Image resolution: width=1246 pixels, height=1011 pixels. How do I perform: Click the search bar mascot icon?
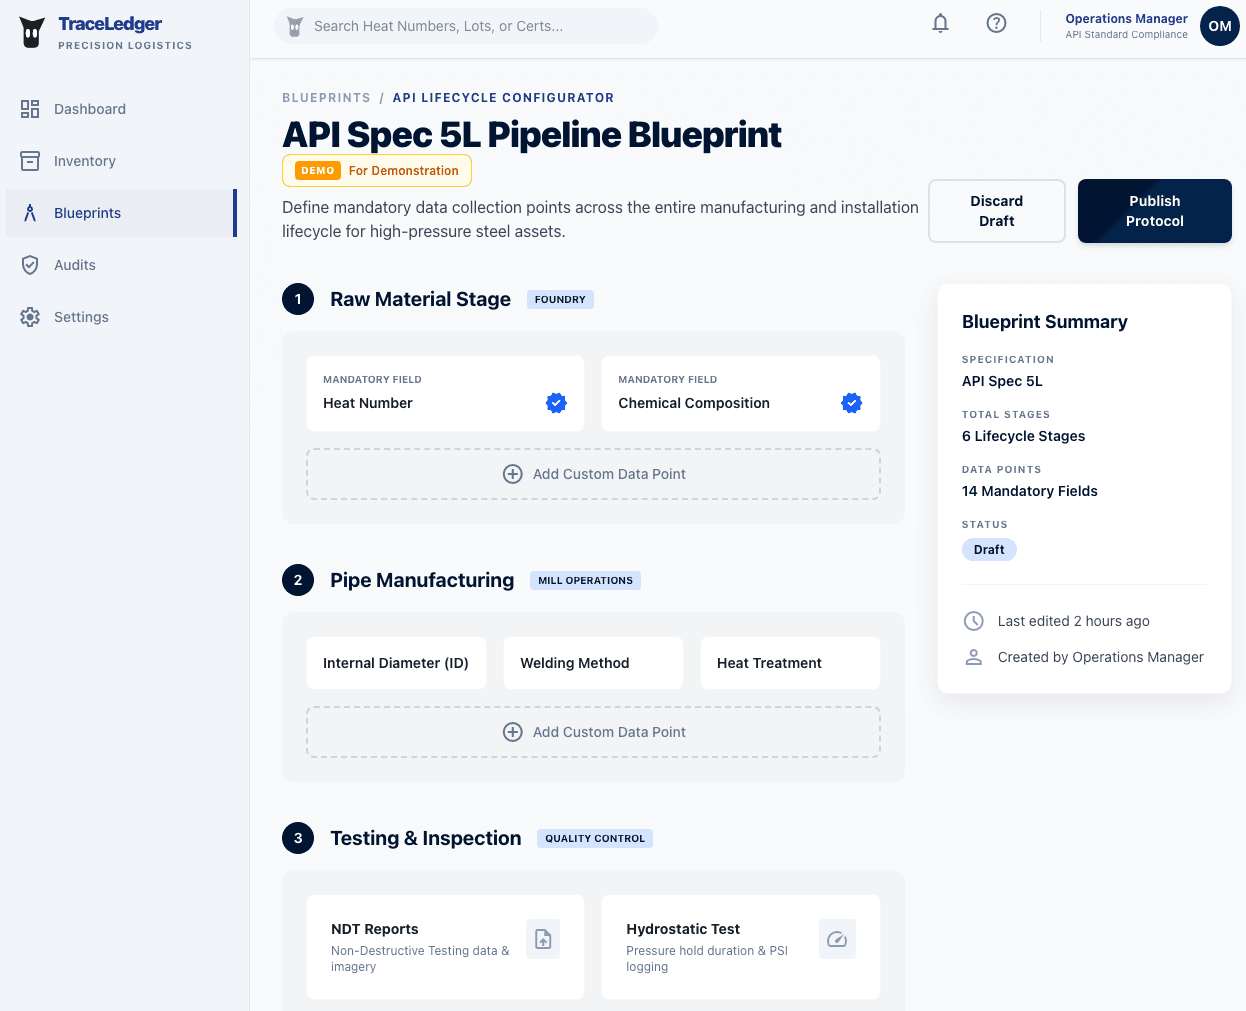pos(295,27)
